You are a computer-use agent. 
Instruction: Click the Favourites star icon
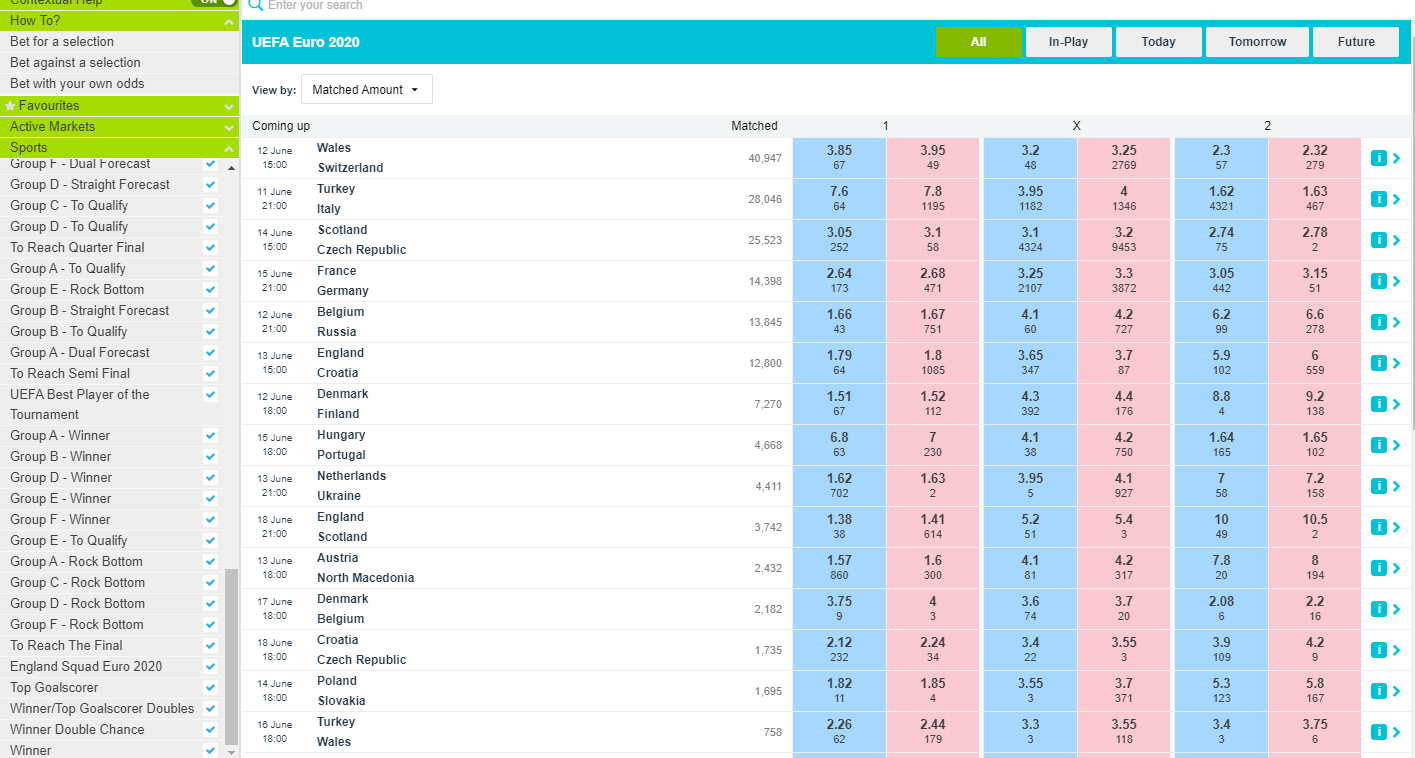click(x=10, y=105)
